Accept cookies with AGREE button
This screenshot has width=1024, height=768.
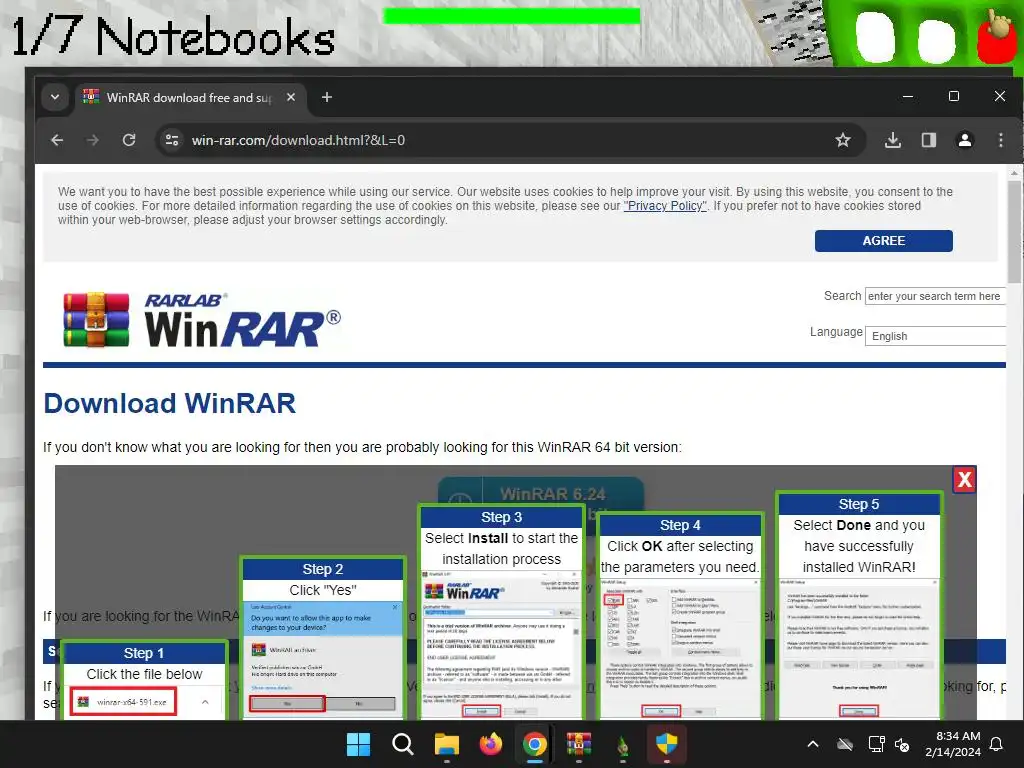884,240
